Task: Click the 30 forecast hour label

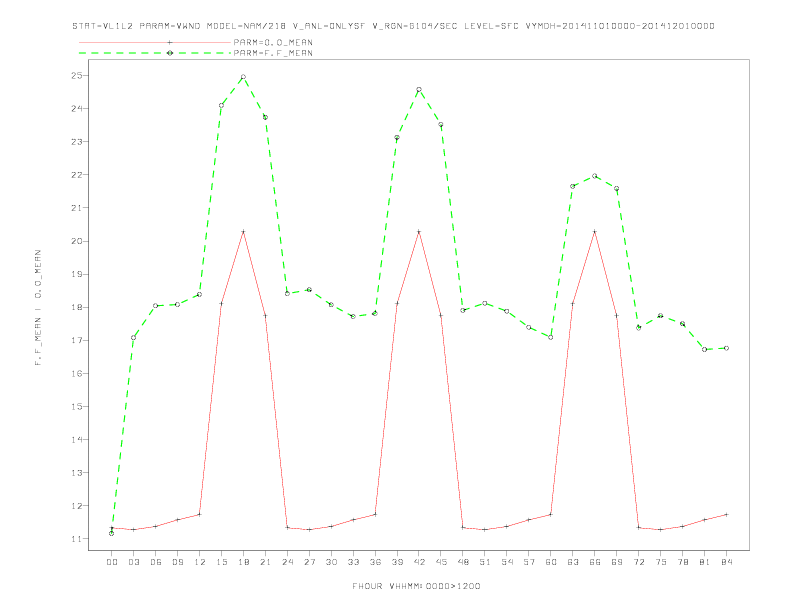Action: tap(331, 562)
